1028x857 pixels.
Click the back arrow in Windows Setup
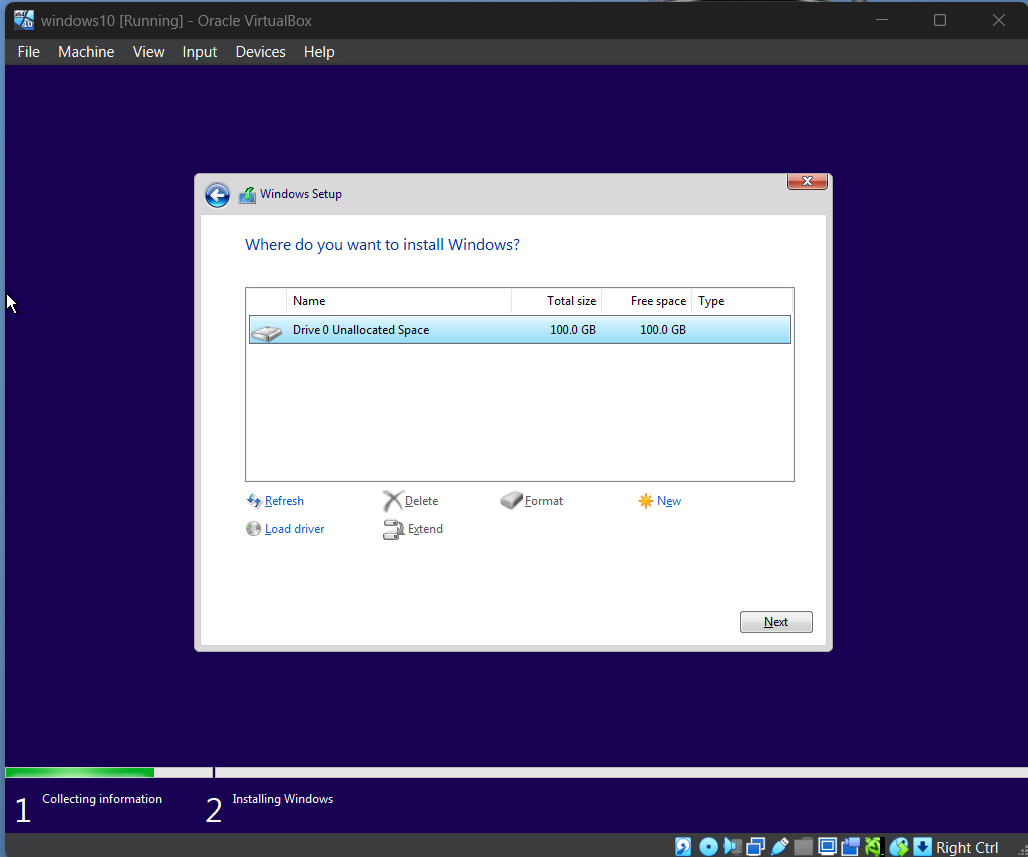click(217, 195)
